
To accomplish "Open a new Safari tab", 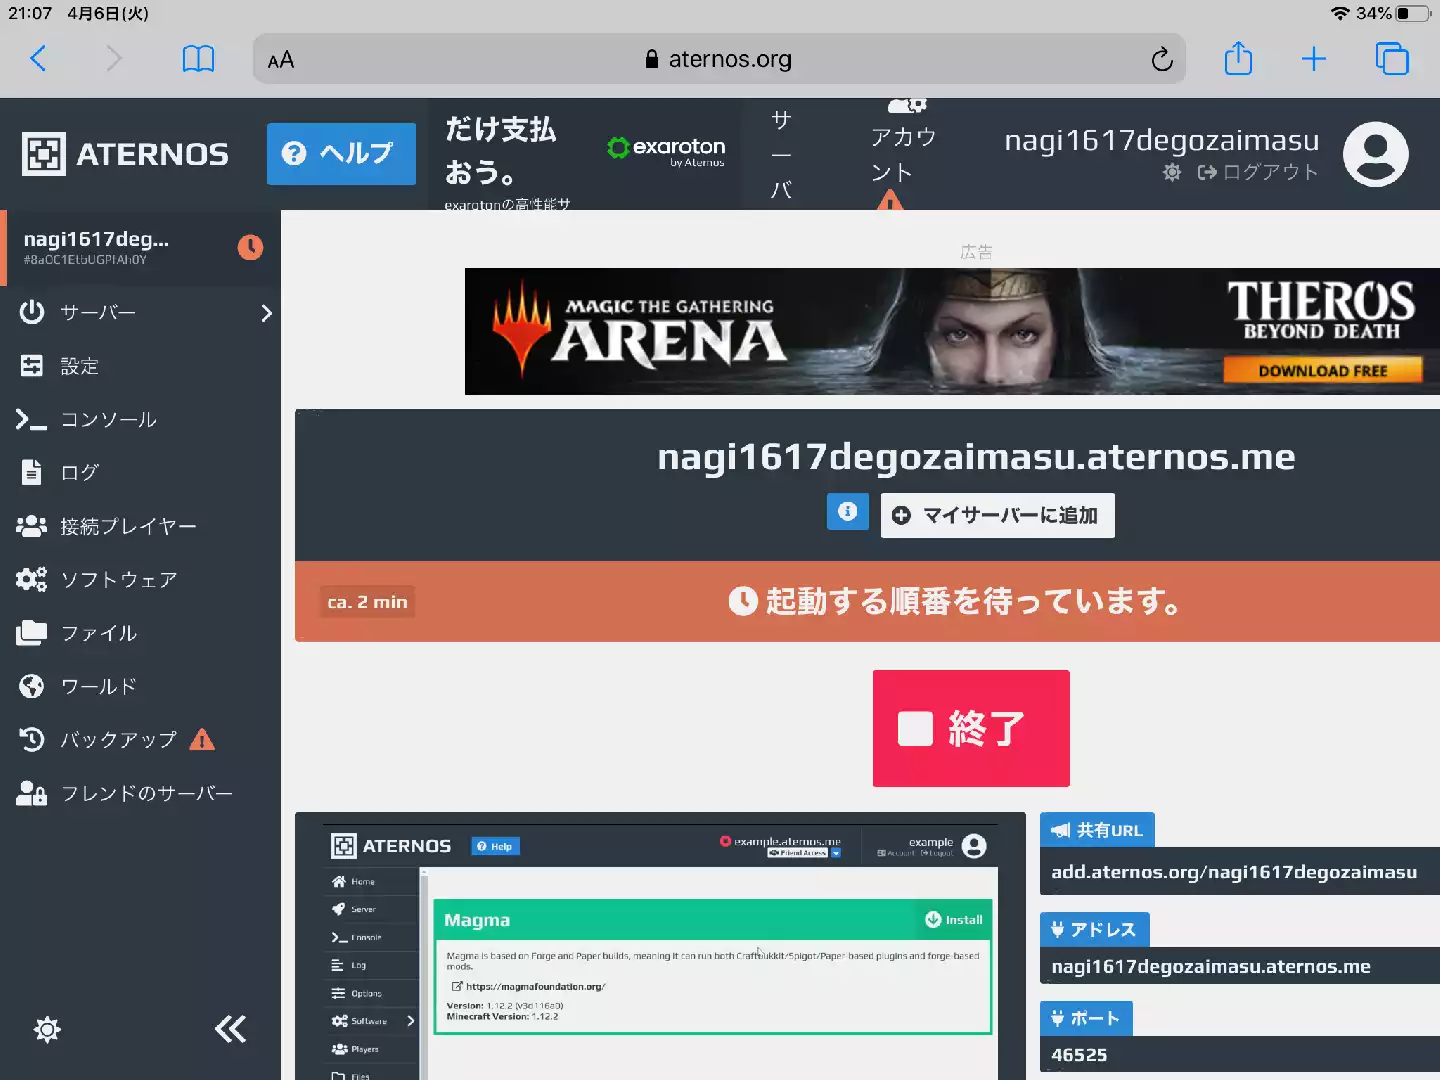I will [1314, 59].
